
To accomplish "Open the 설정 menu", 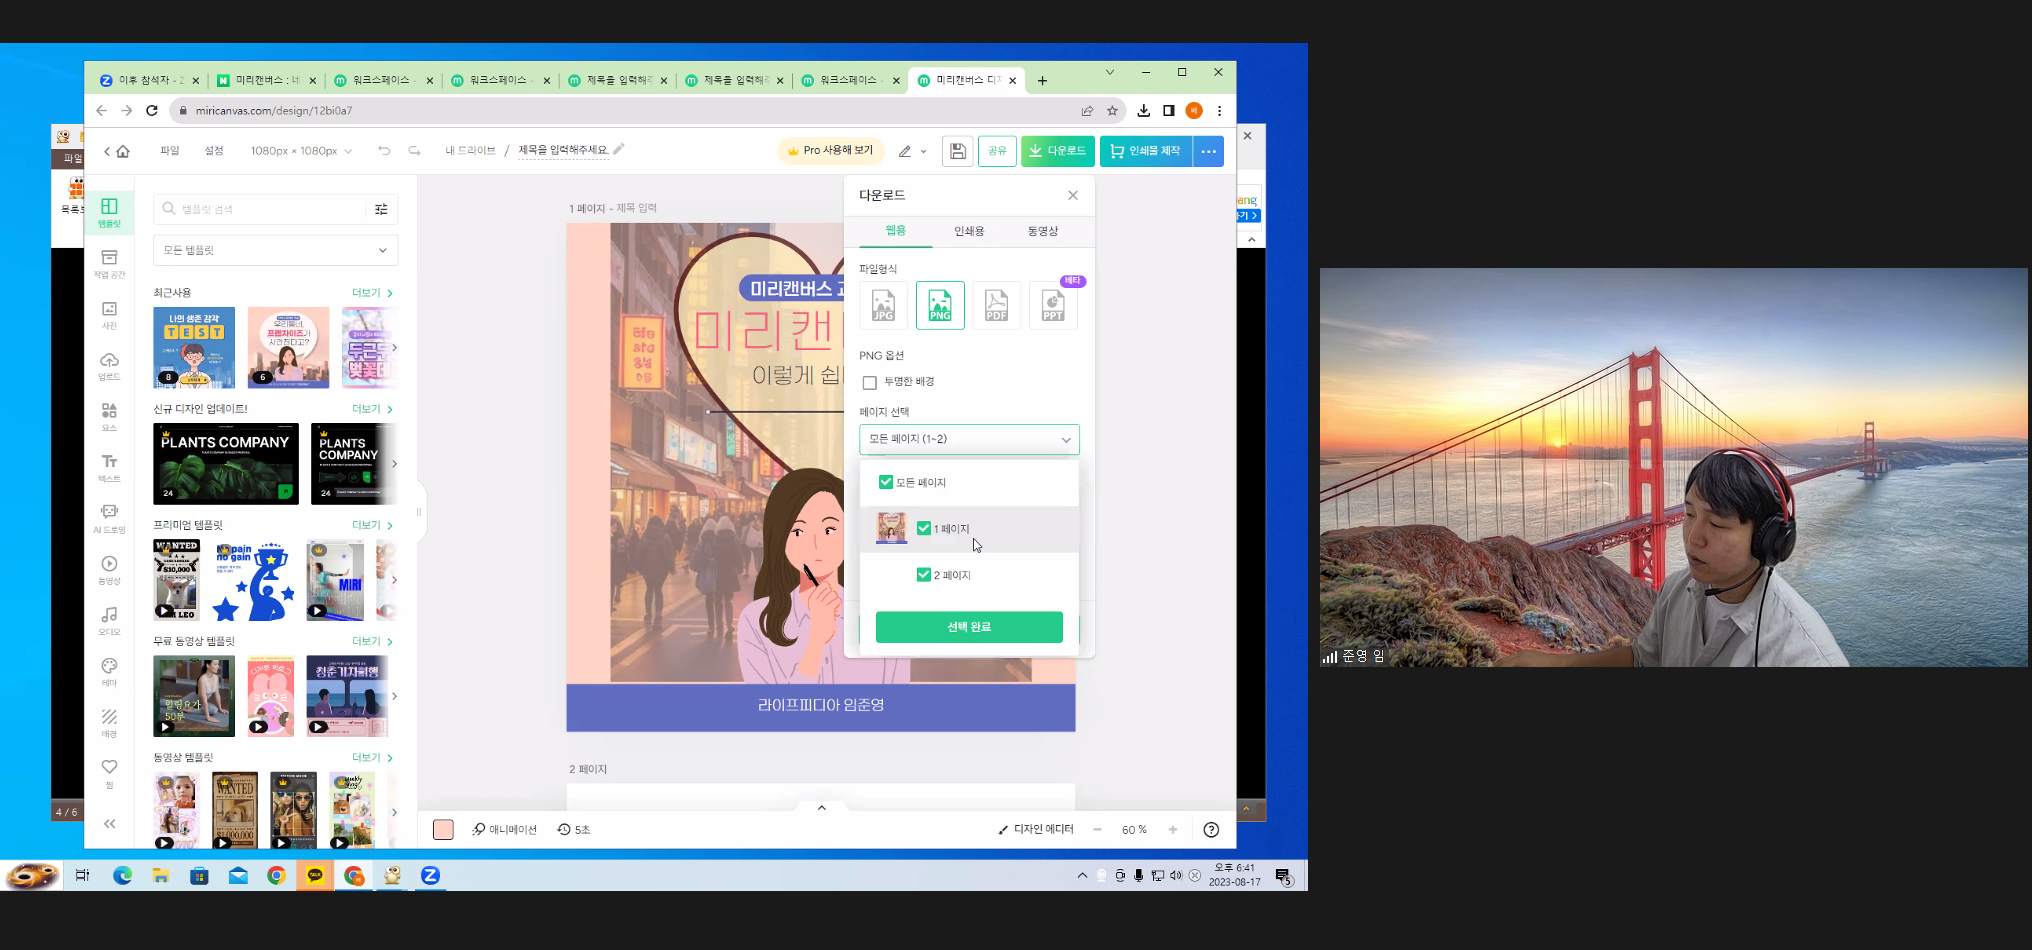I will pyautogui.click(x=214, y=151).
